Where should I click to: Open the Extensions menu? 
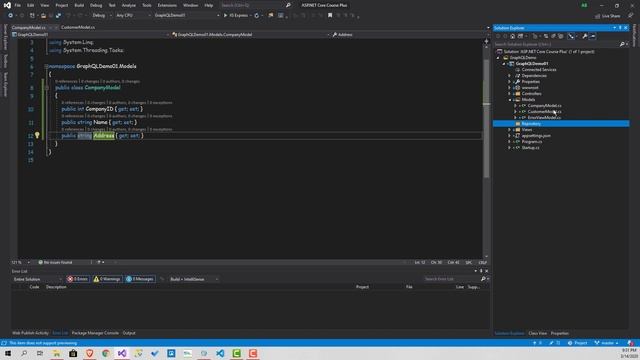click(167, 5)
